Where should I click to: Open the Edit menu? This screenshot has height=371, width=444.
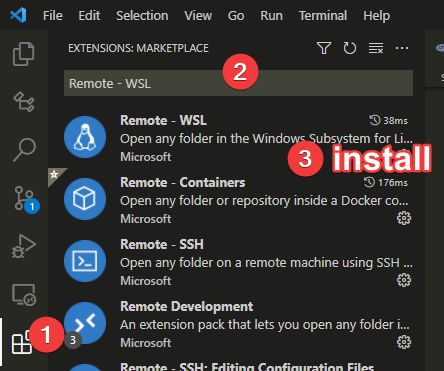[89, 16]
